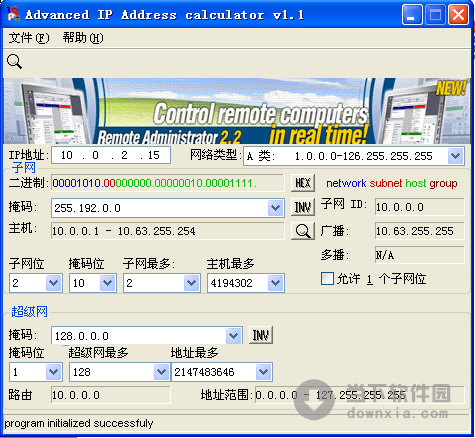The height and width of the screenshot is (438, 475).
Task: Expand the 网络类型 dropdown
Action: tap(455, 156)
